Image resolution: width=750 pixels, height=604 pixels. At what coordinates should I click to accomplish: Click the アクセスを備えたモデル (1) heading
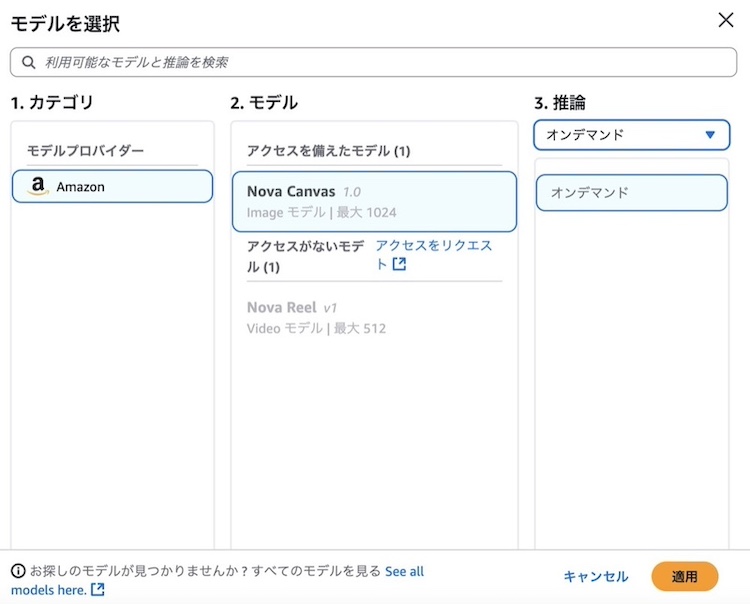[329, 151]
